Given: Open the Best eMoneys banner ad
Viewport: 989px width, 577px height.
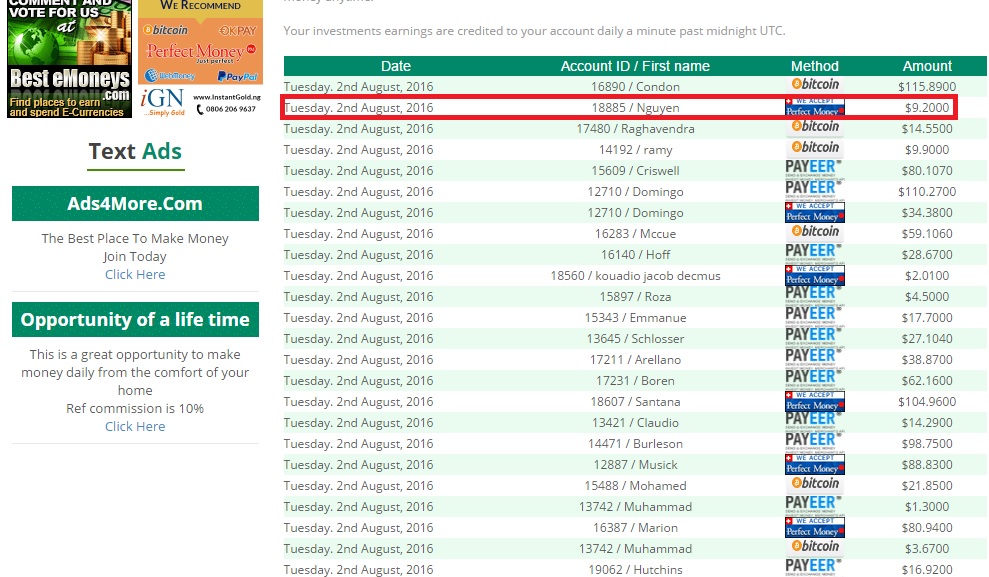Looking at the screenshot, I should pos(69,59).
